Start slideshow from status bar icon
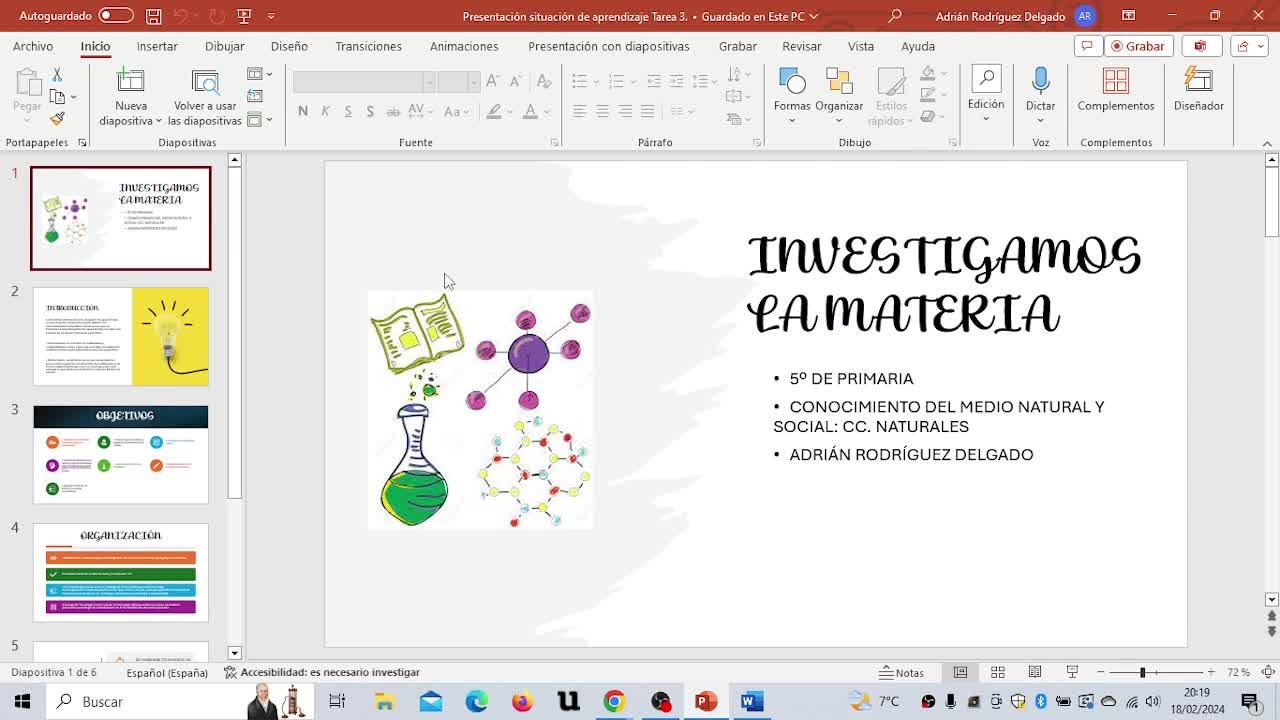The image size is (1280, 720). [x=1072, y=672]
